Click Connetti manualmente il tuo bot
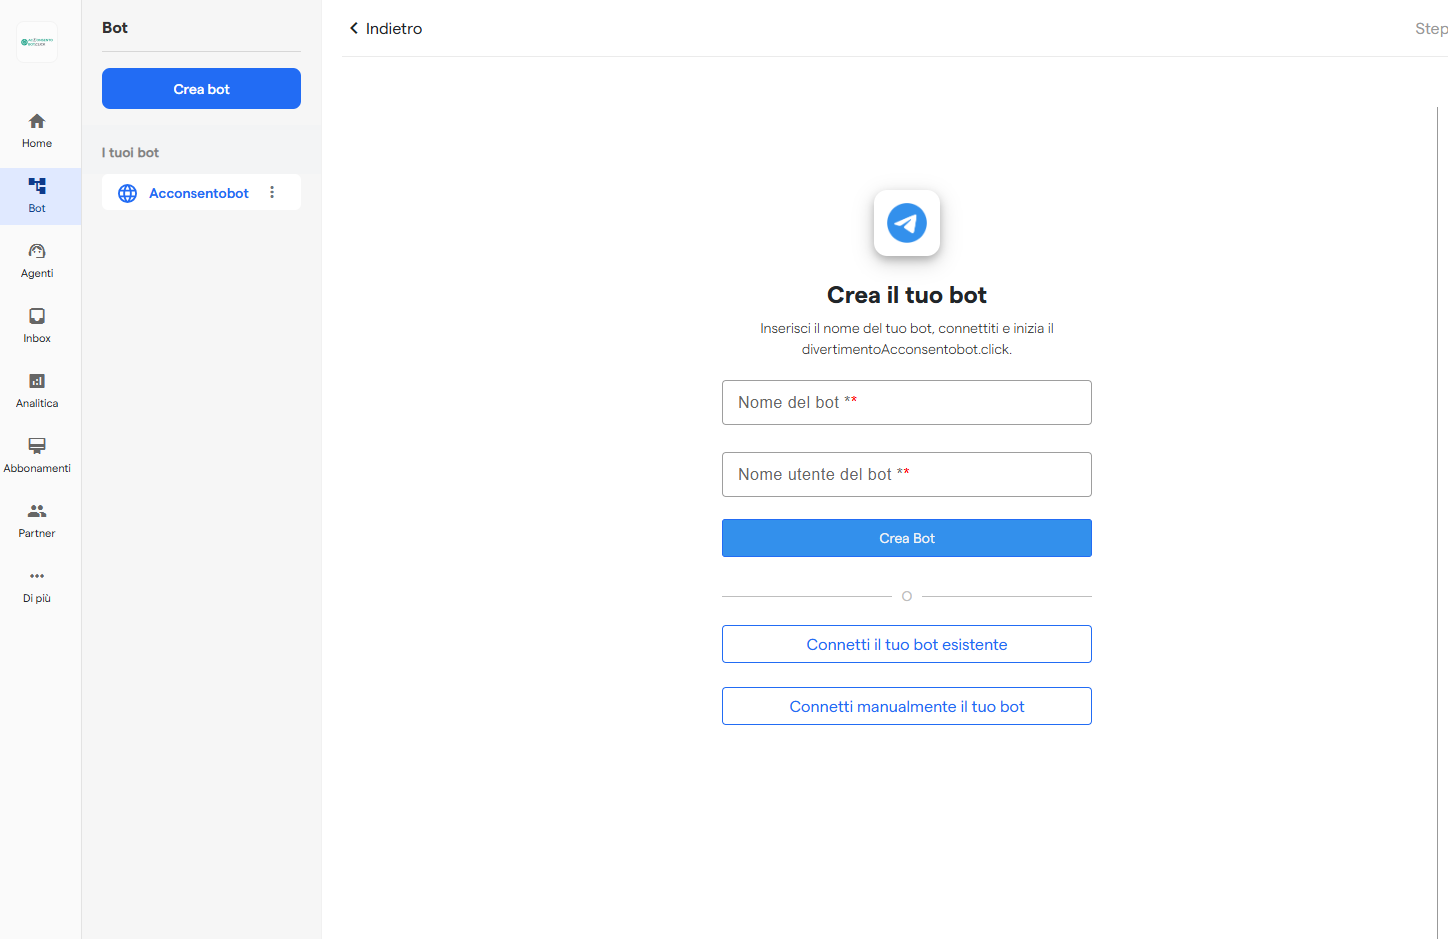Viewport: 1448px width, 939px height. pyautogui.click(x=906, y=706)
